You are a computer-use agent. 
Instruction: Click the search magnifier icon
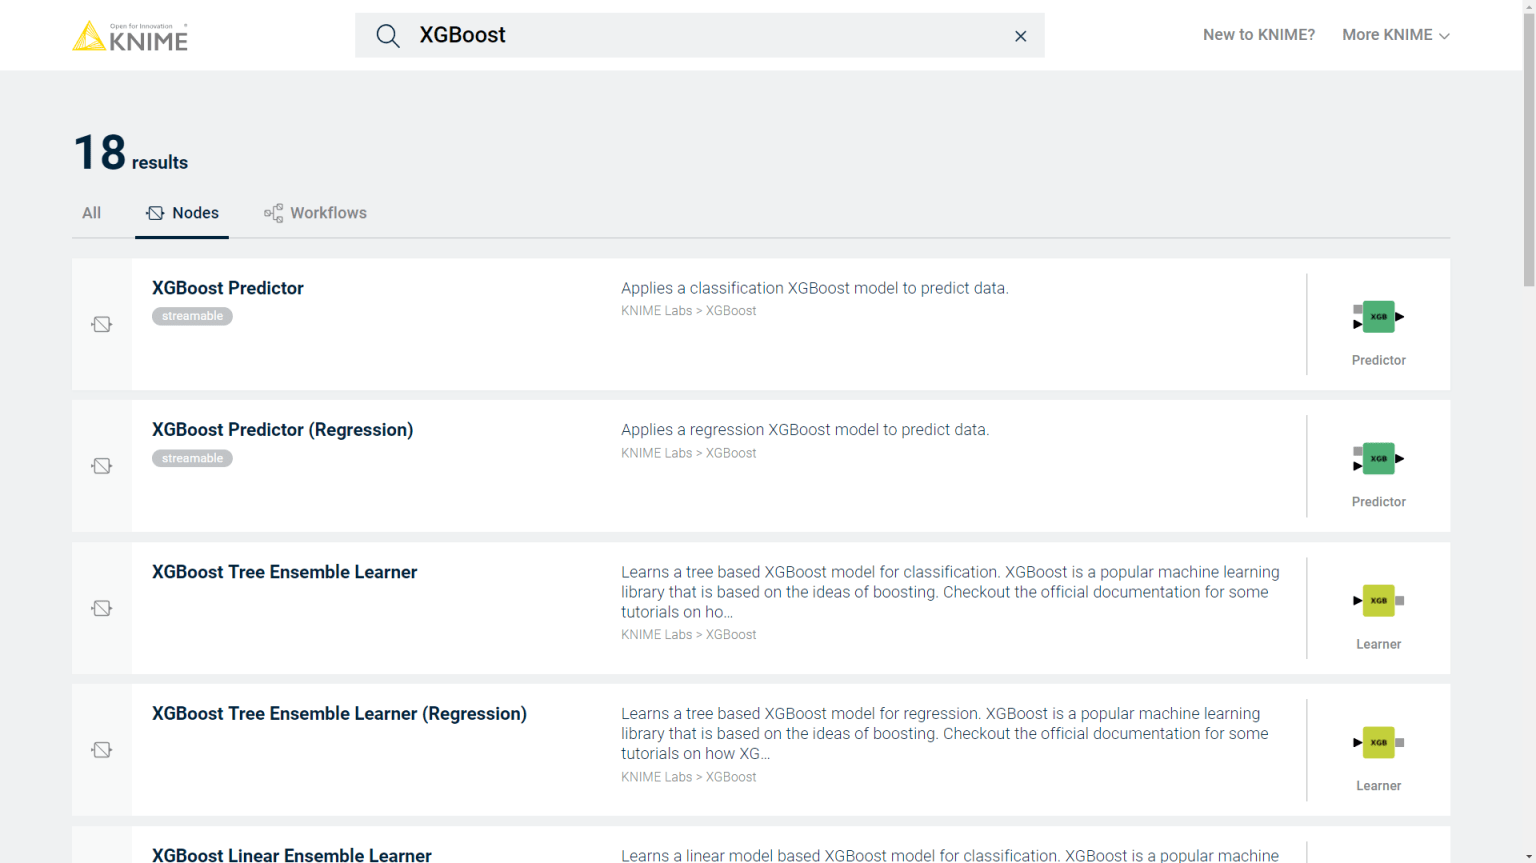(388, 36)
